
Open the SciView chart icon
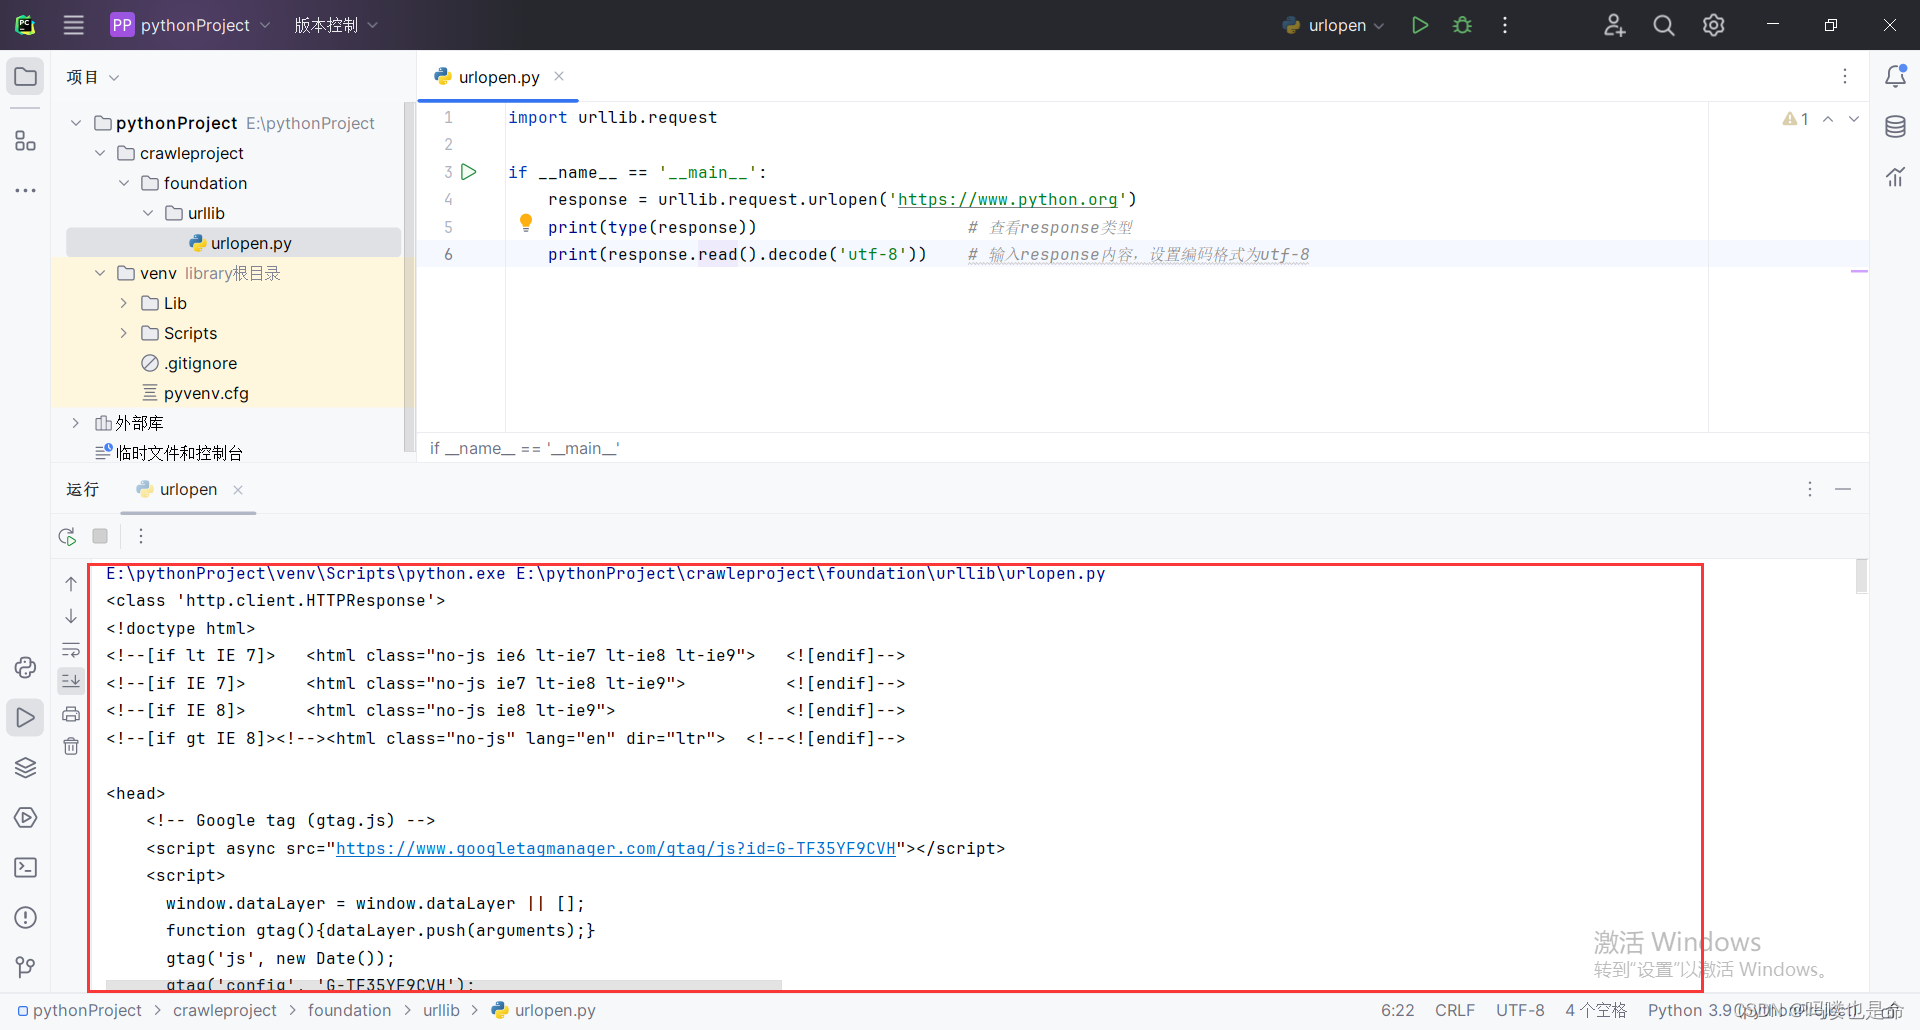point(1895,177)
